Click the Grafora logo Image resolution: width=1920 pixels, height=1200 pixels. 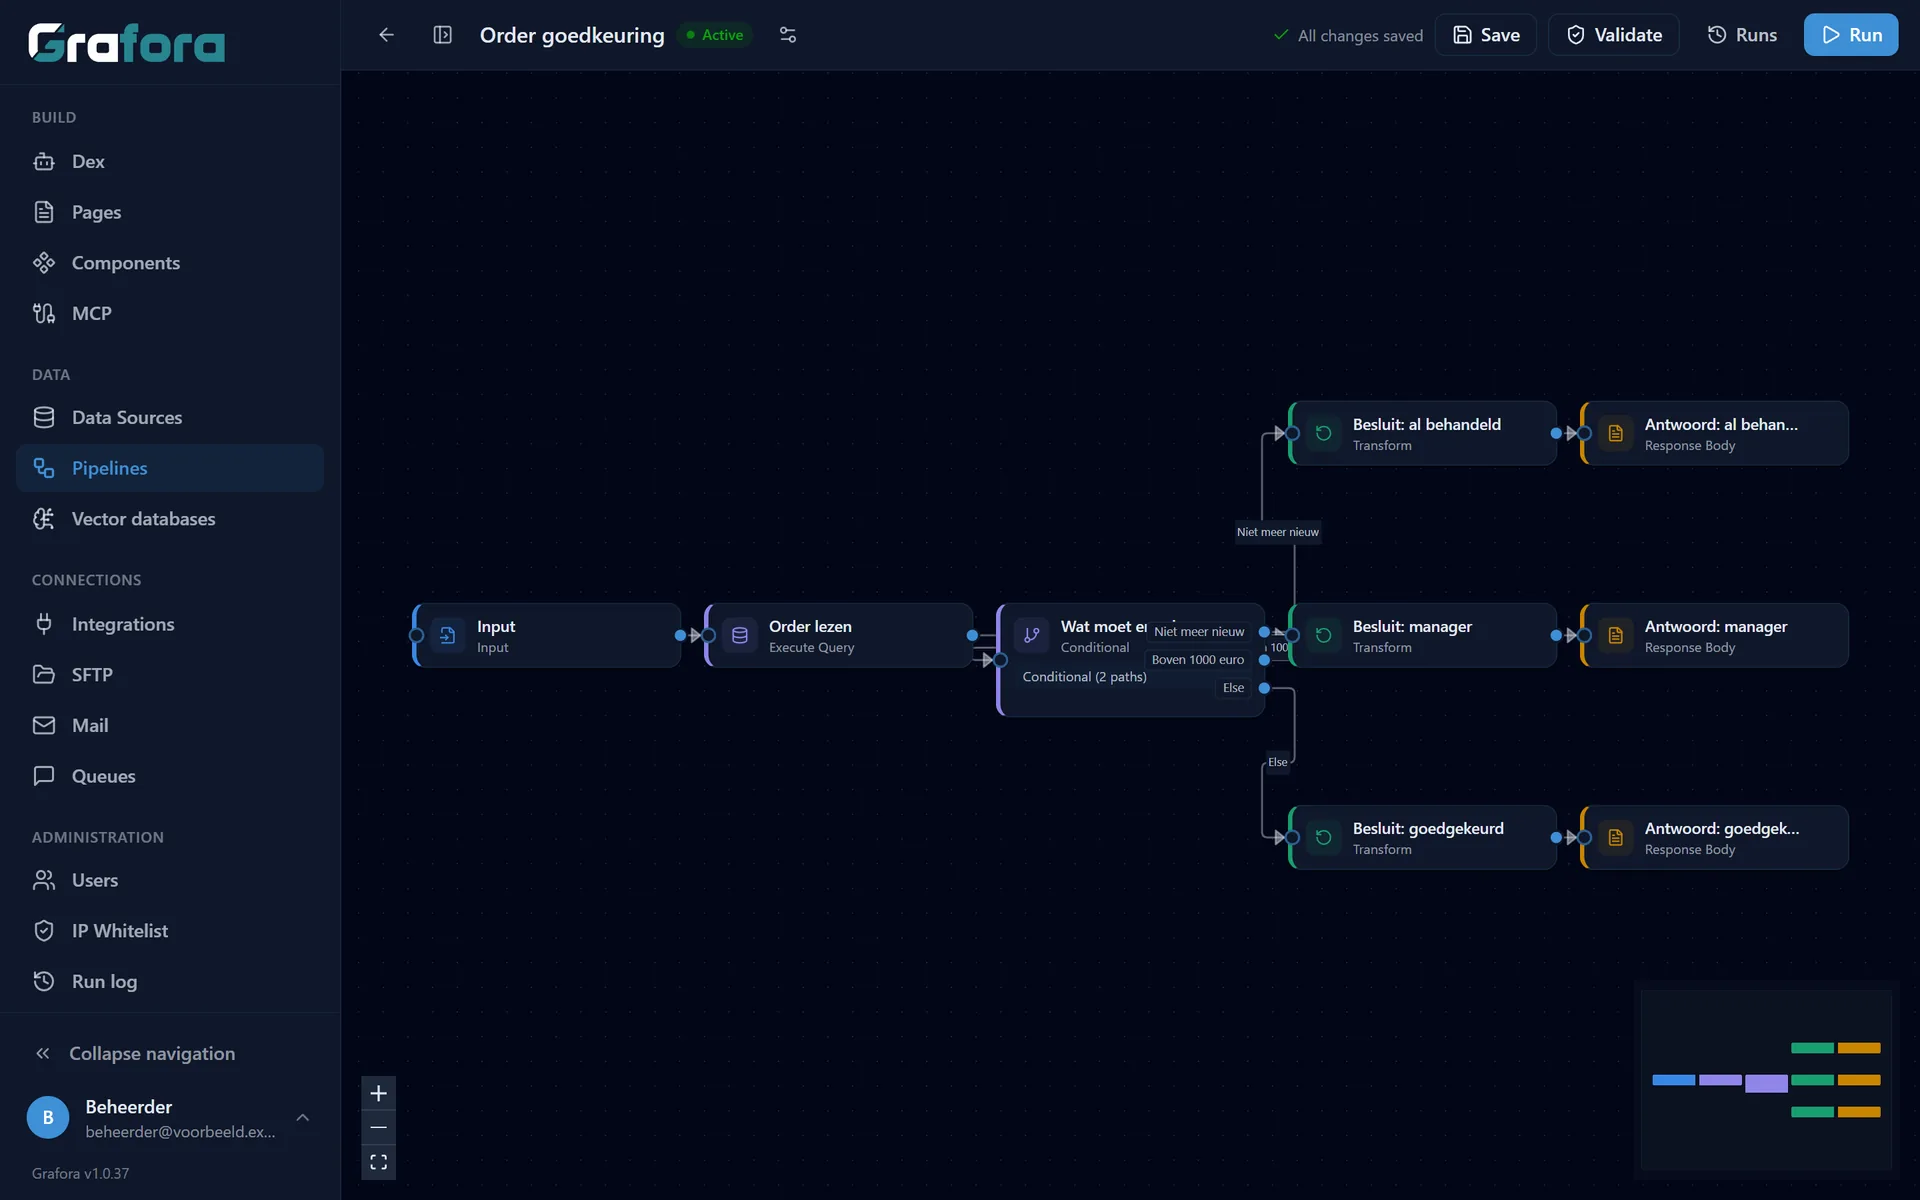pos(127,43)
